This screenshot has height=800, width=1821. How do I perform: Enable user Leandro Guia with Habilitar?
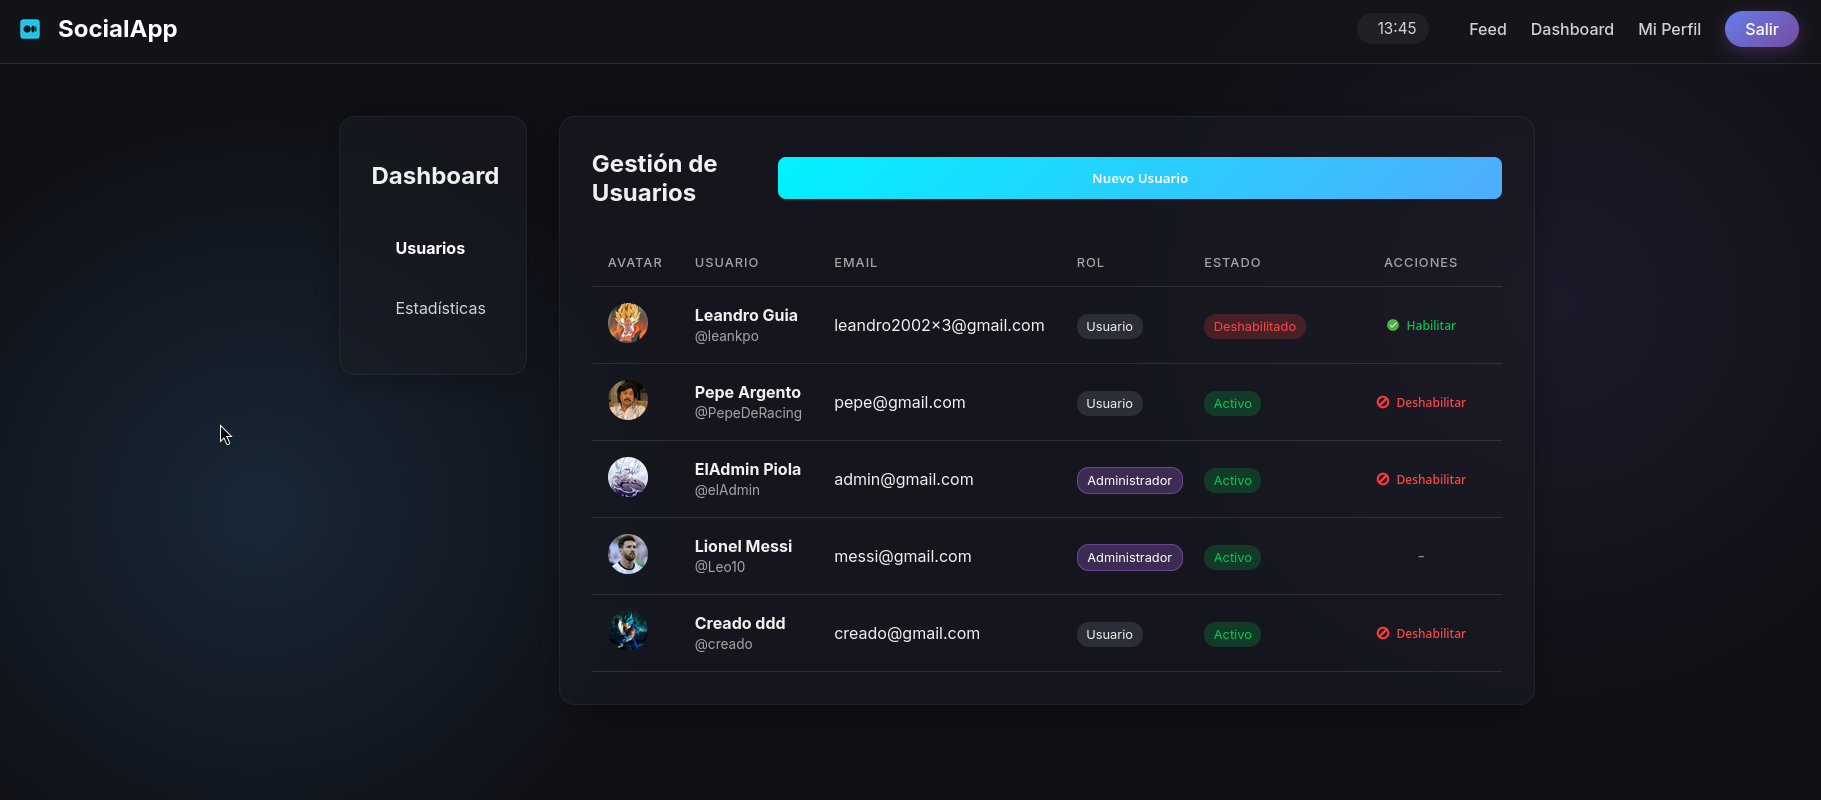tap(1421, 325)
